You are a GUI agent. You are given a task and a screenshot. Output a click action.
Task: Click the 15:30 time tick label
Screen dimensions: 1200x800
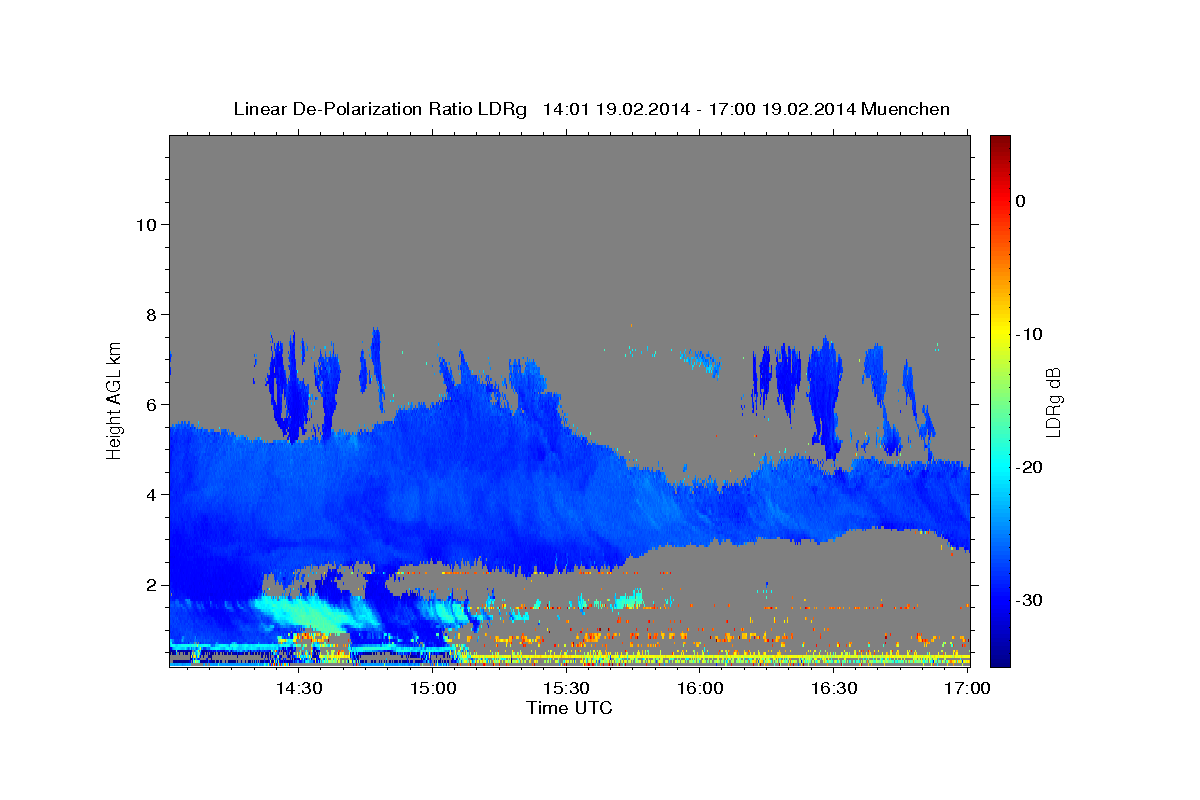tap(566, 688)
